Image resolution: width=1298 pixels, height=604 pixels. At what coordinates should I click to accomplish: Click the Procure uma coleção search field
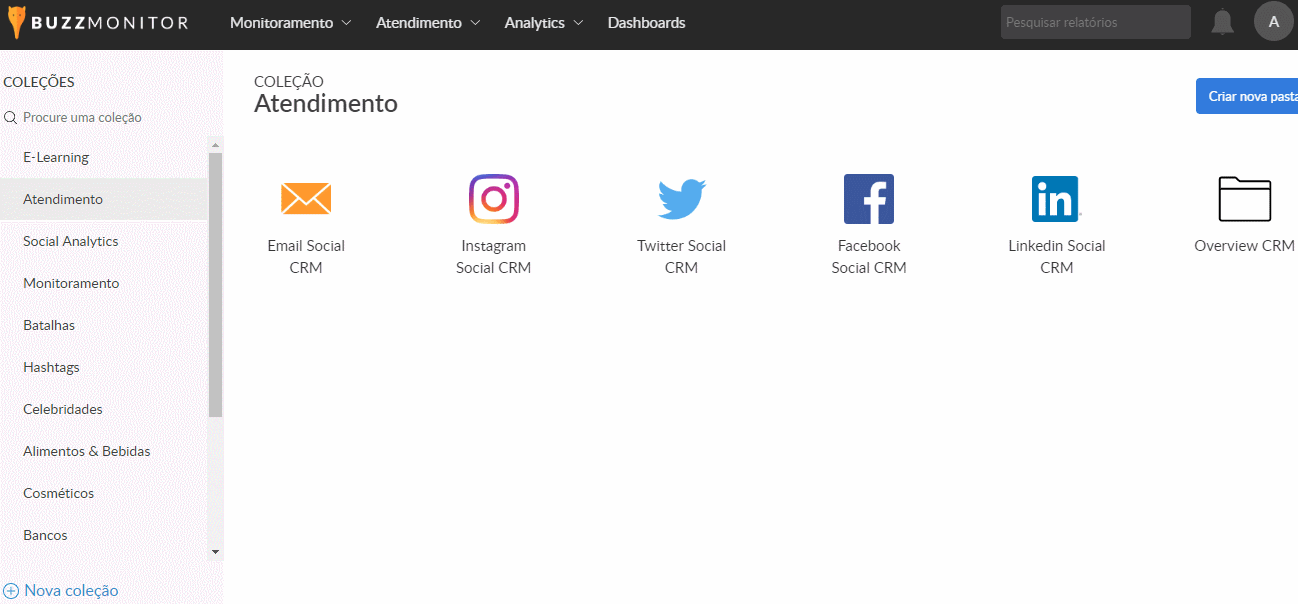pos(82,117)
